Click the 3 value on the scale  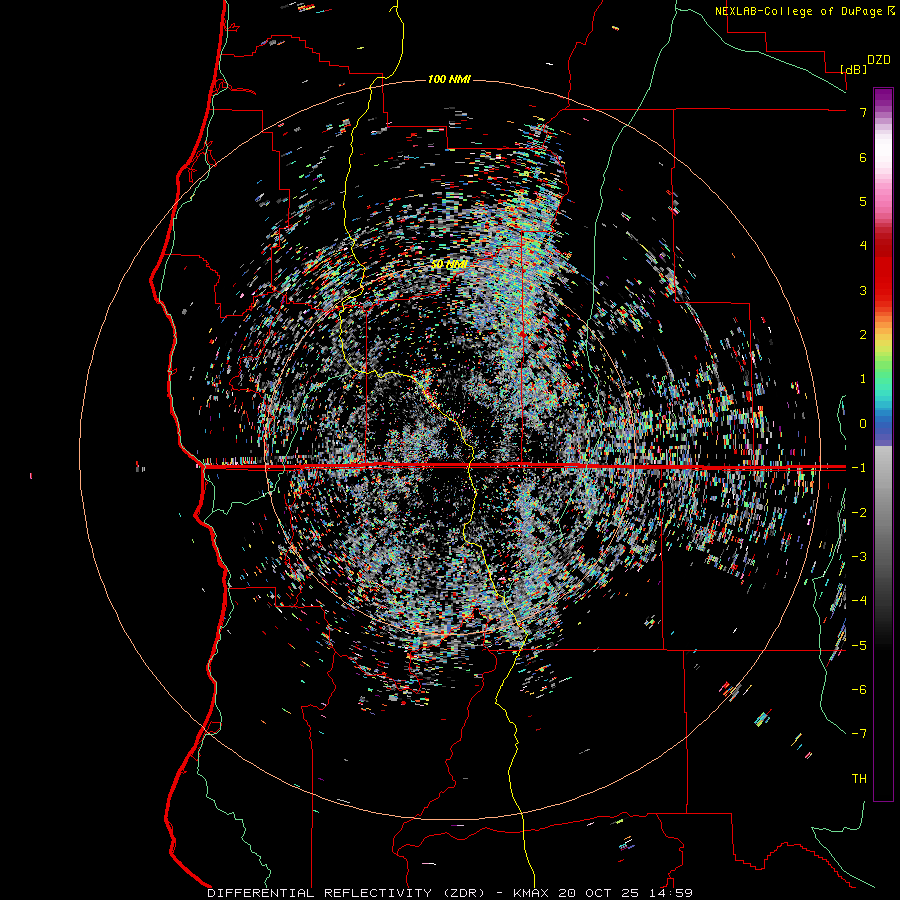click(863, 290)
